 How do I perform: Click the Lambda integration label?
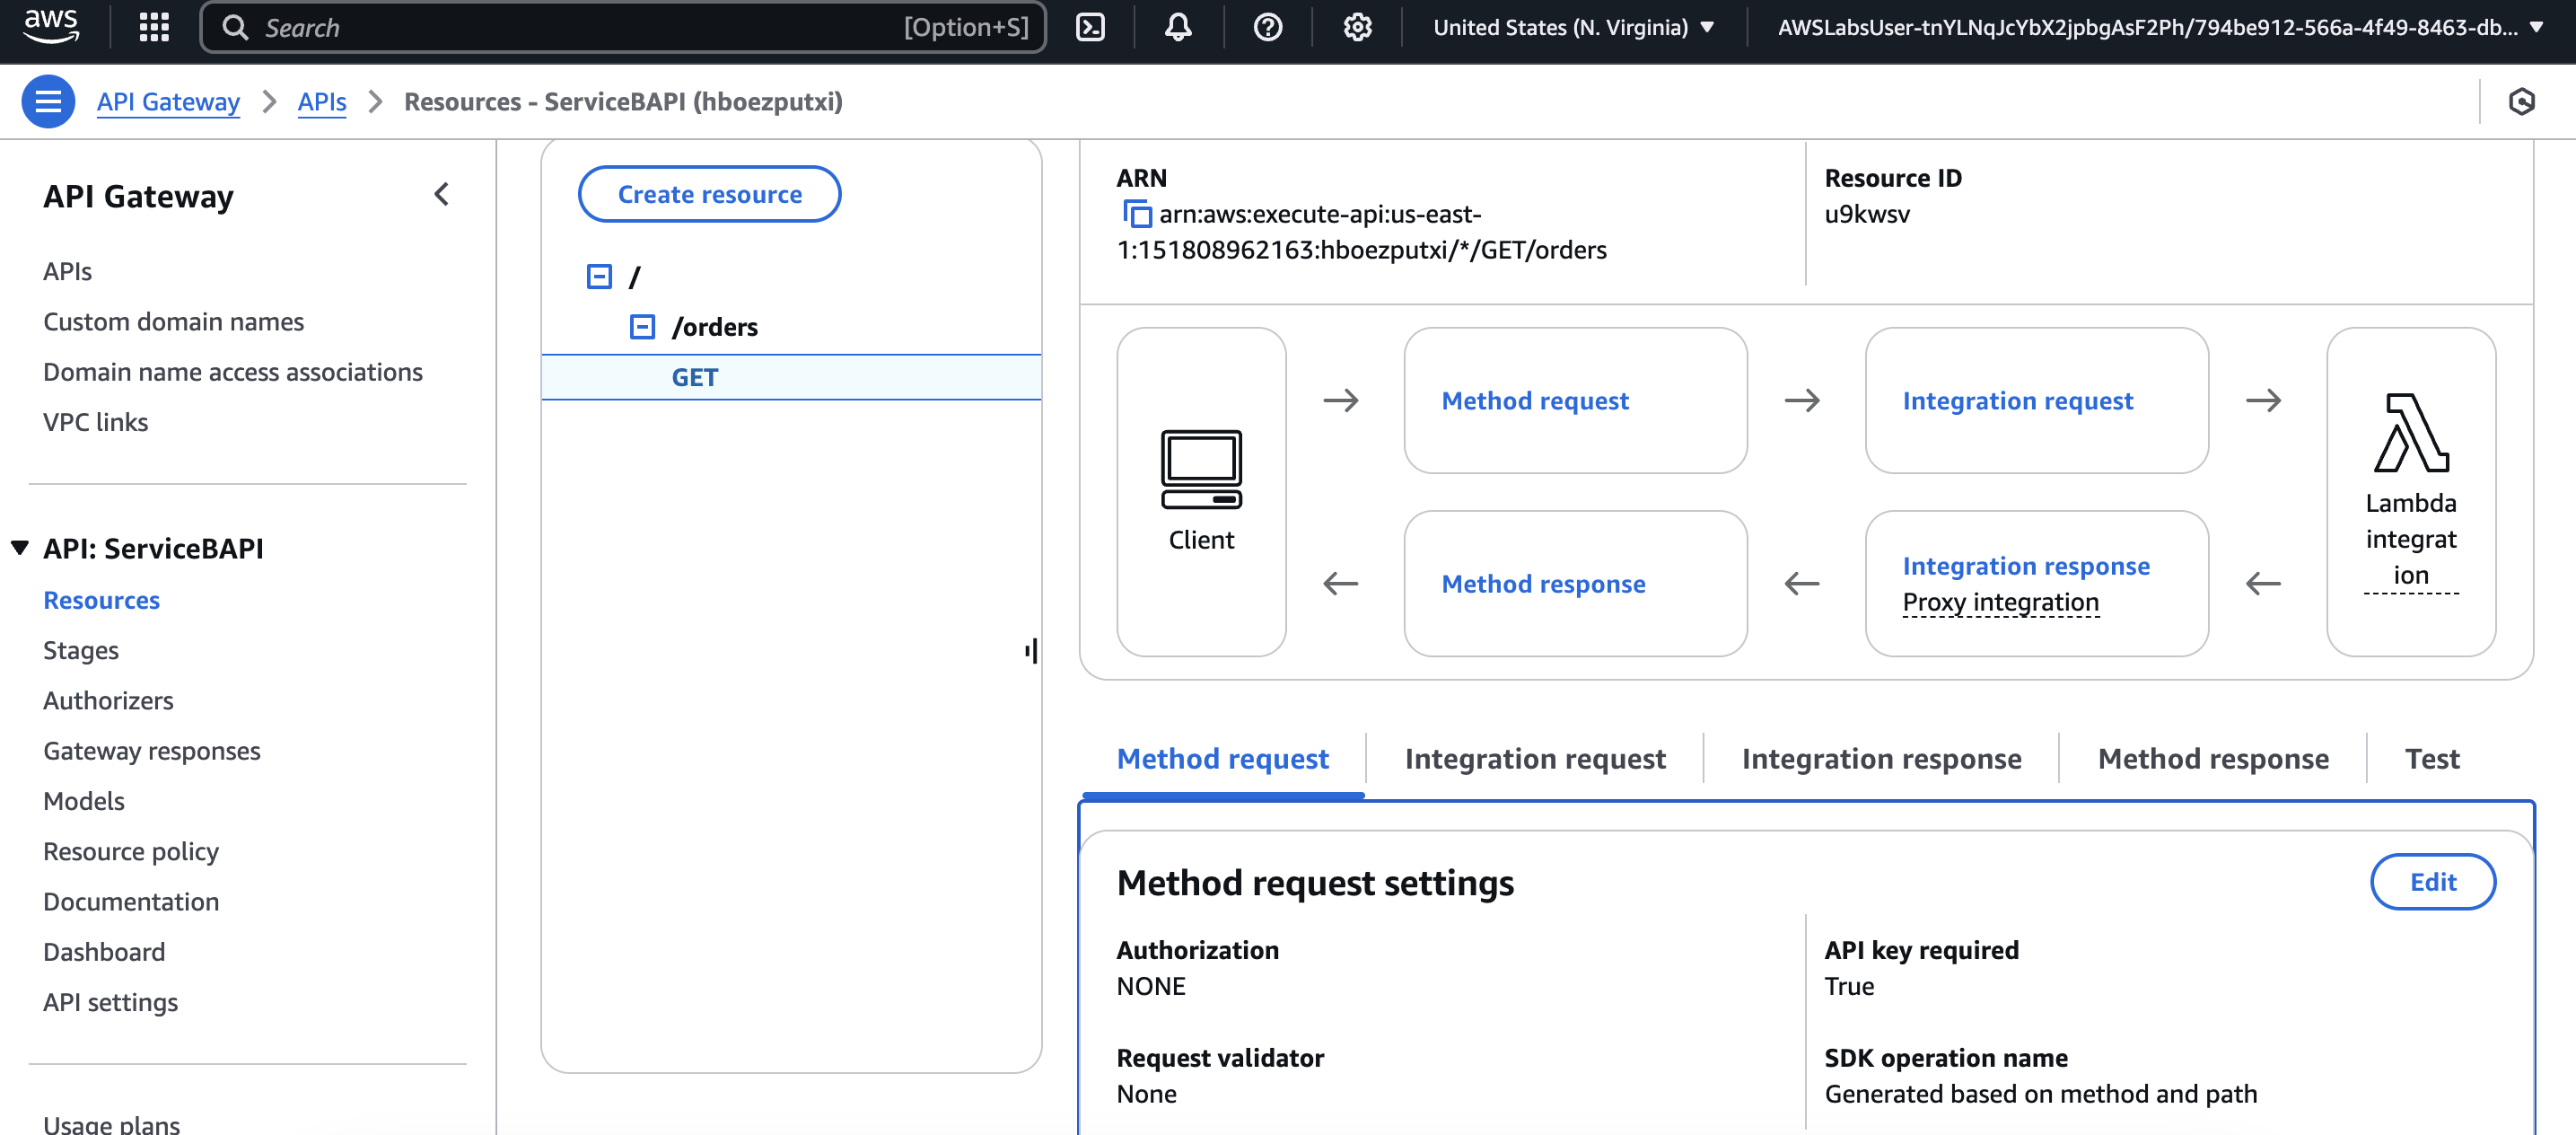pyautogui.click(x=2411, y=538)
